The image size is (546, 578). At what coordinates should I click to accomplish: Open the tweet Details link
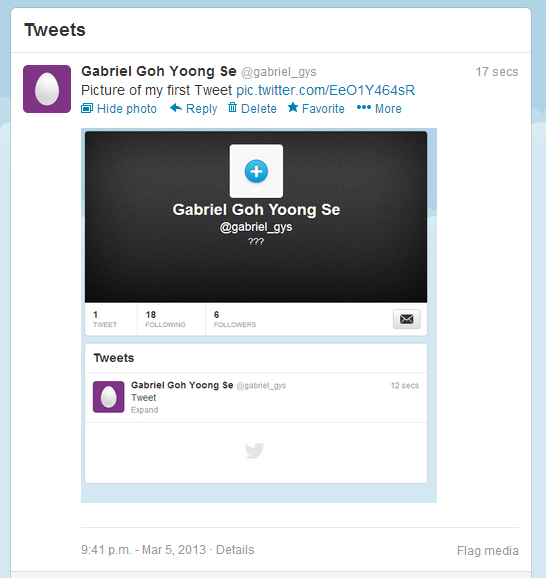pyautogui.click(x=235, y=550)
